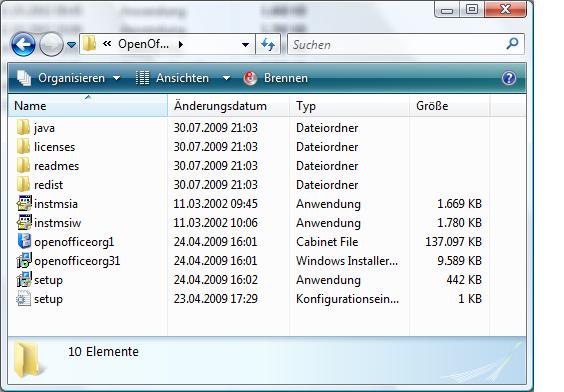Open help with the question mark icon
Image resolution: width=564 pixels, height=392 pixels.
coord(509,78)
